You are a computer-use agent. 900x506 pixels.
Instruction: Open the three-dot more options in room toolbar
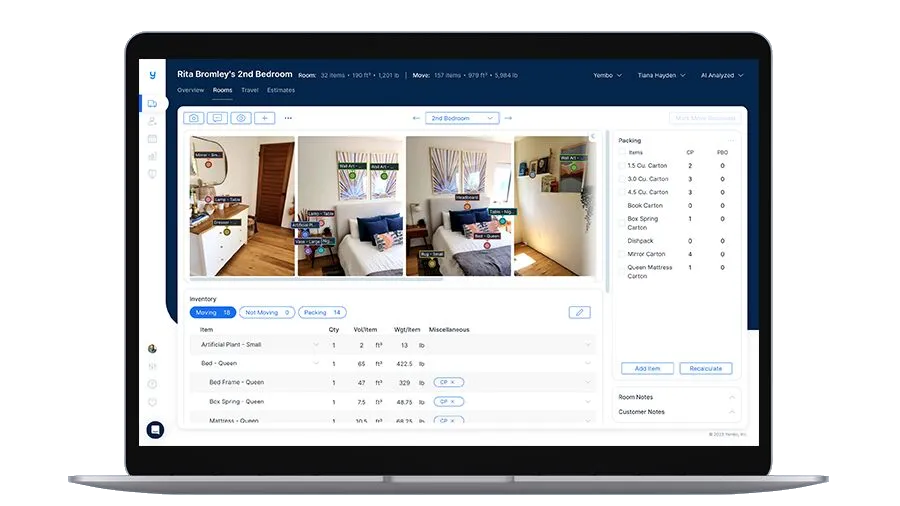pos(288,118)
